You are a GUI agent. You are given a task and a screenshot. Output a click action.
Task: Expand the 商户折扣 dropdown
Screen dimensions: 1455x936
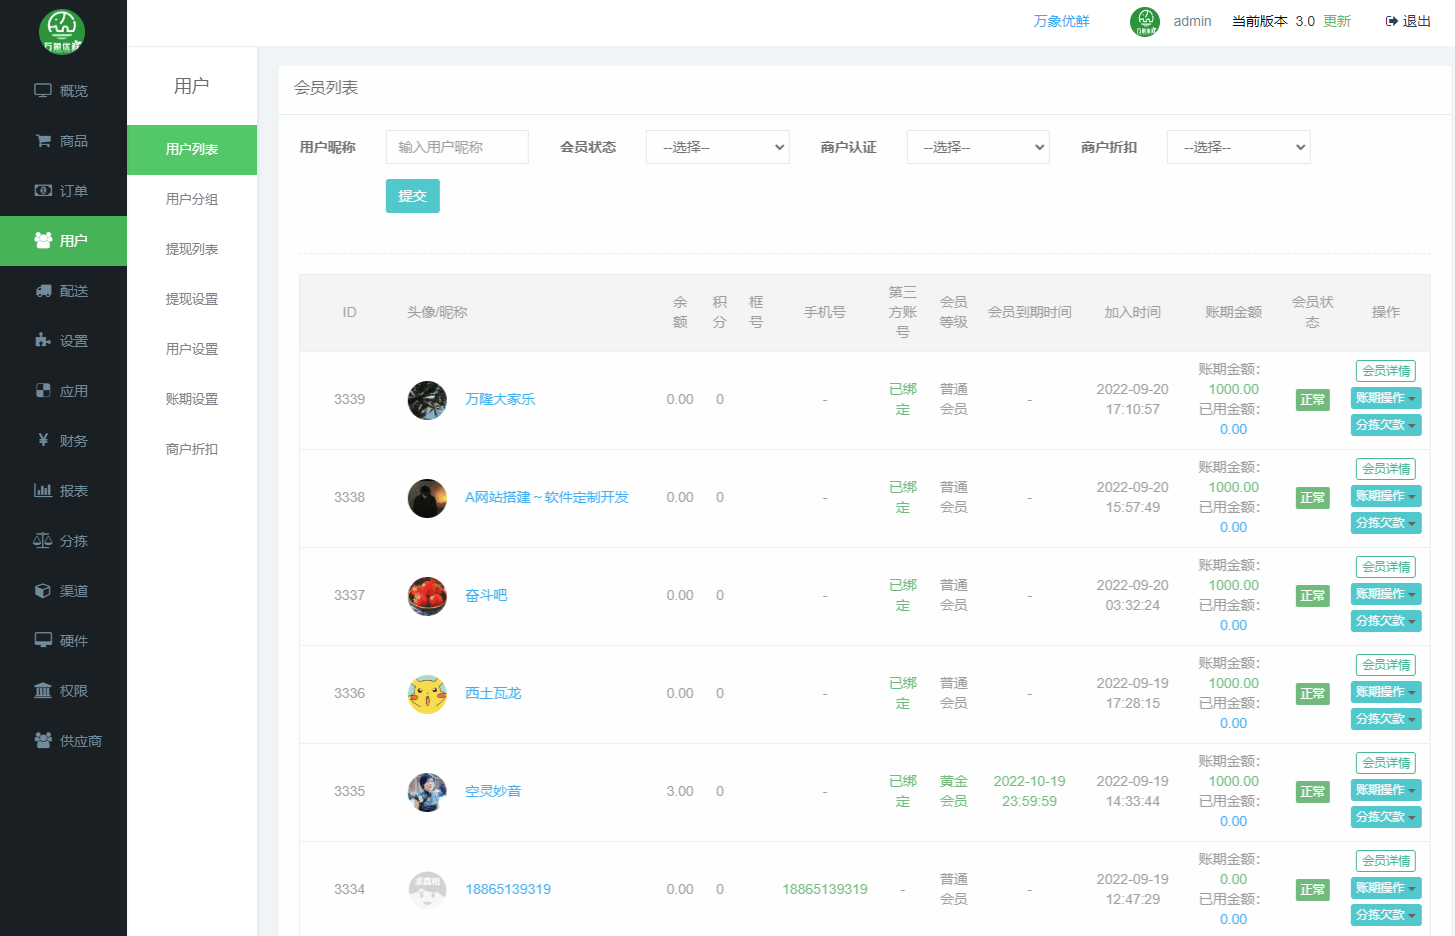click(1238, 147)
